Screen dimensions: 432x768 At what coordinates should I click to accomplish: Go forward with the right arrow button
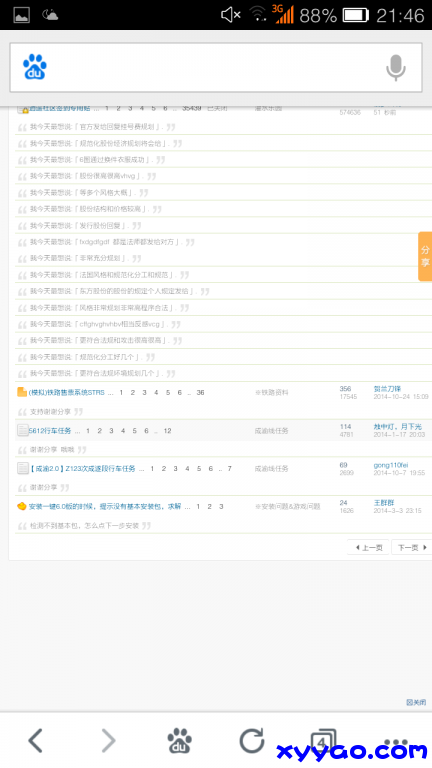point(108,740)
